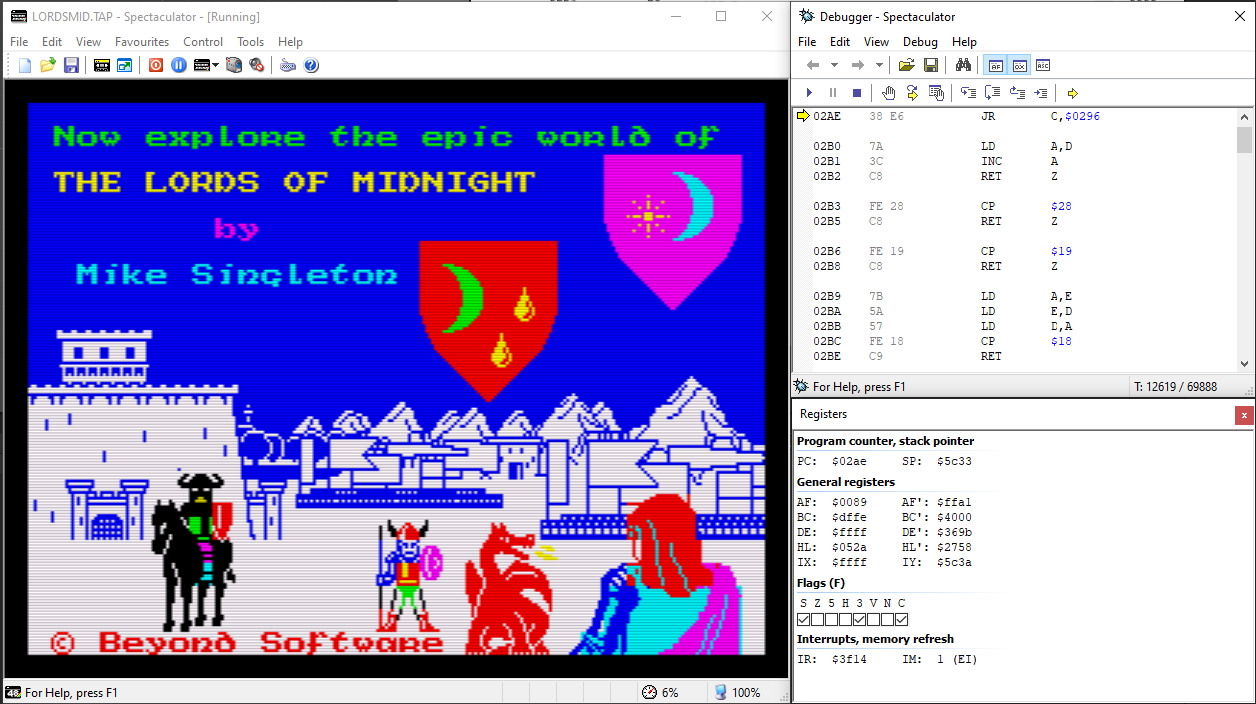Toggle the V flag checkbox
This screenshot has height=704, width=1256.
(874, 620)
